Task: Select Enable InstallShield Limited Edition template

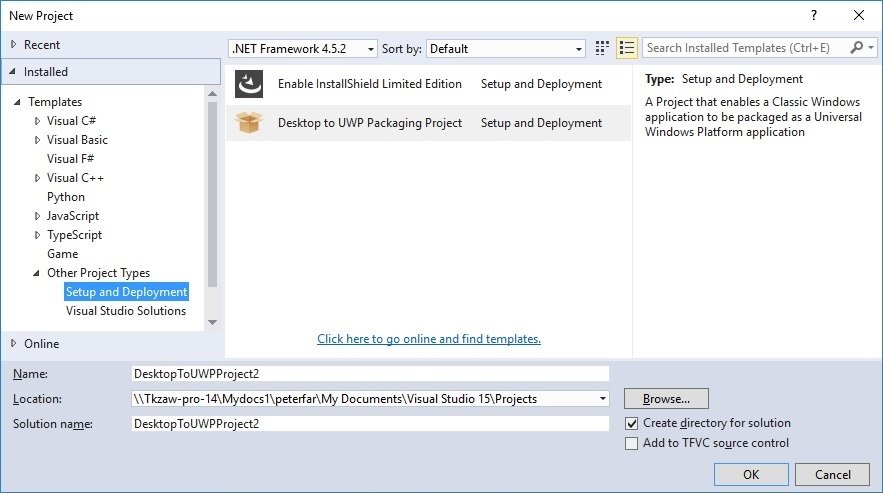Action: pos(428,84)
